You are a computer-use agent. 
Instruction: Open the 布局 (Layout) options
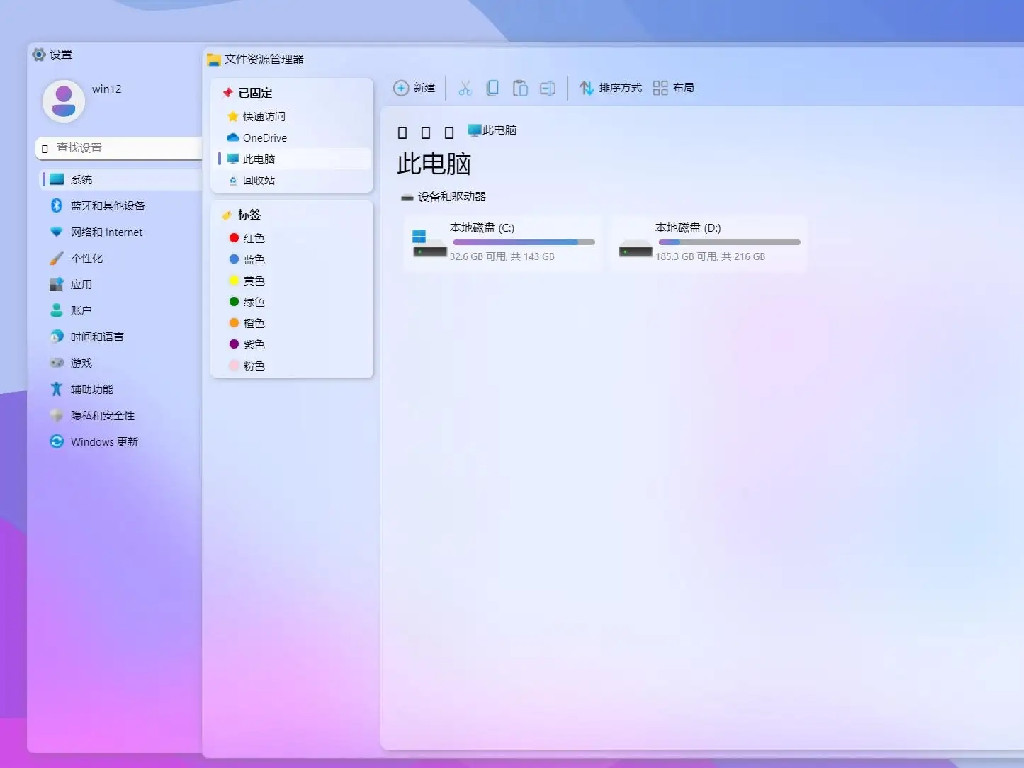(673, 88)
